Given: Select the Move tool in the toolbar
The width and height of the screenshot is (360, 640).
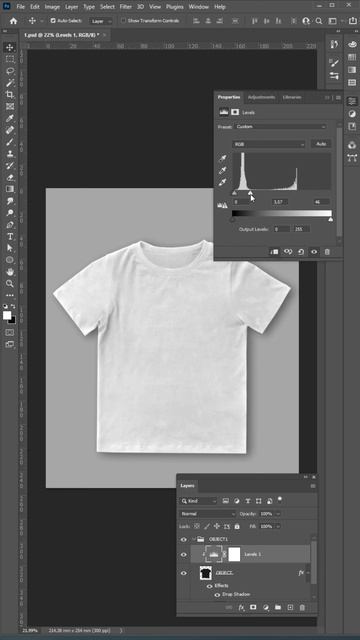Looking at the screenshot, I should [10, 47].
